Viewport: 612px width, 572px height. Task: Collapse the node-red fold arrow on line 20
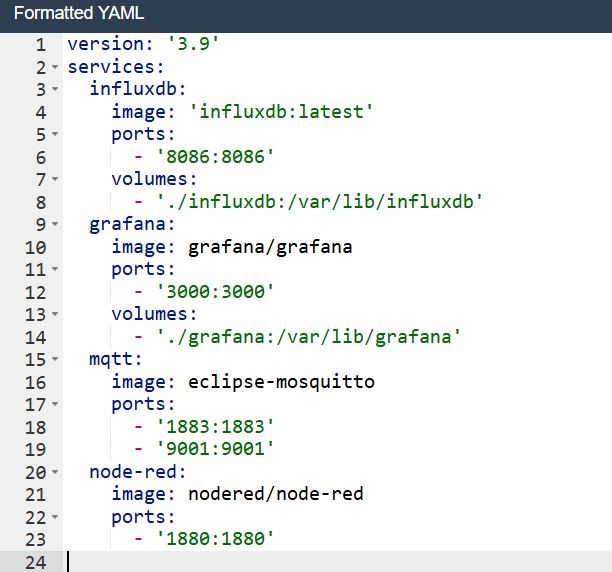tap(55, 472)
